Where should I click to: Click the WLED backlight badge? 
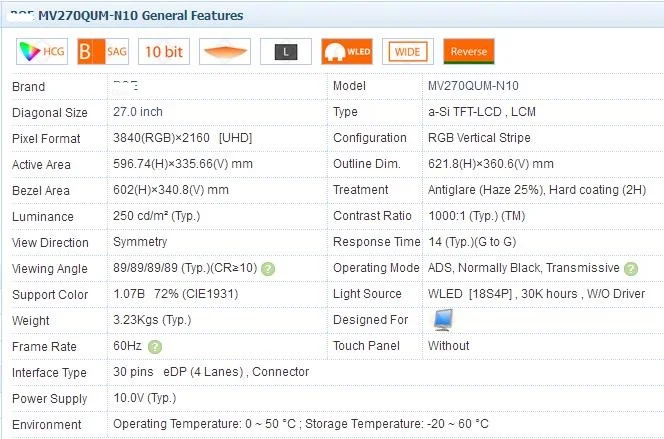click(x=346, y=52)
